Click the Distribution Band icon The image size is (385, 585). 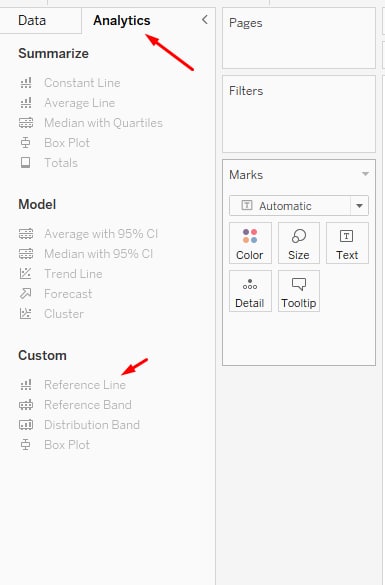[x=26, y=425]
